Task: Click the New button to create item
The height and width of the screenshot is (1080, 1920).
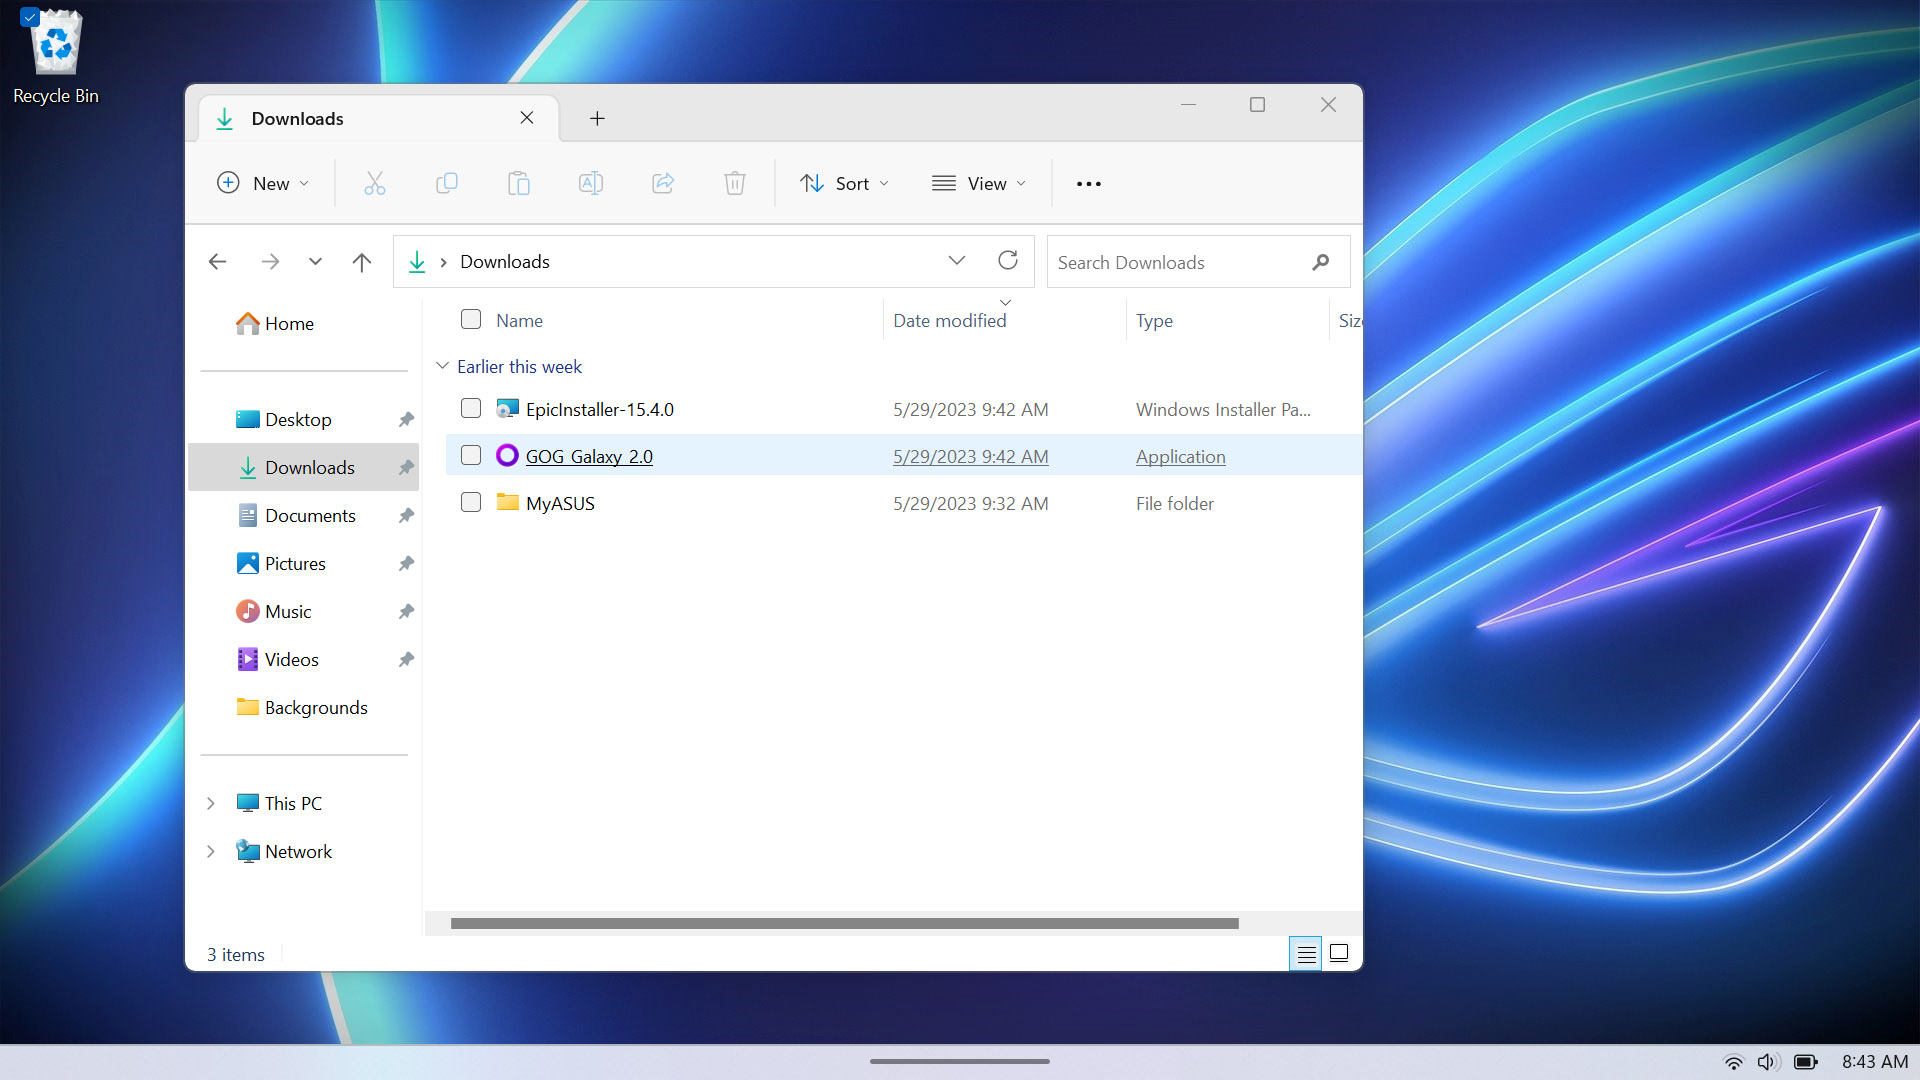Action: 262,183
